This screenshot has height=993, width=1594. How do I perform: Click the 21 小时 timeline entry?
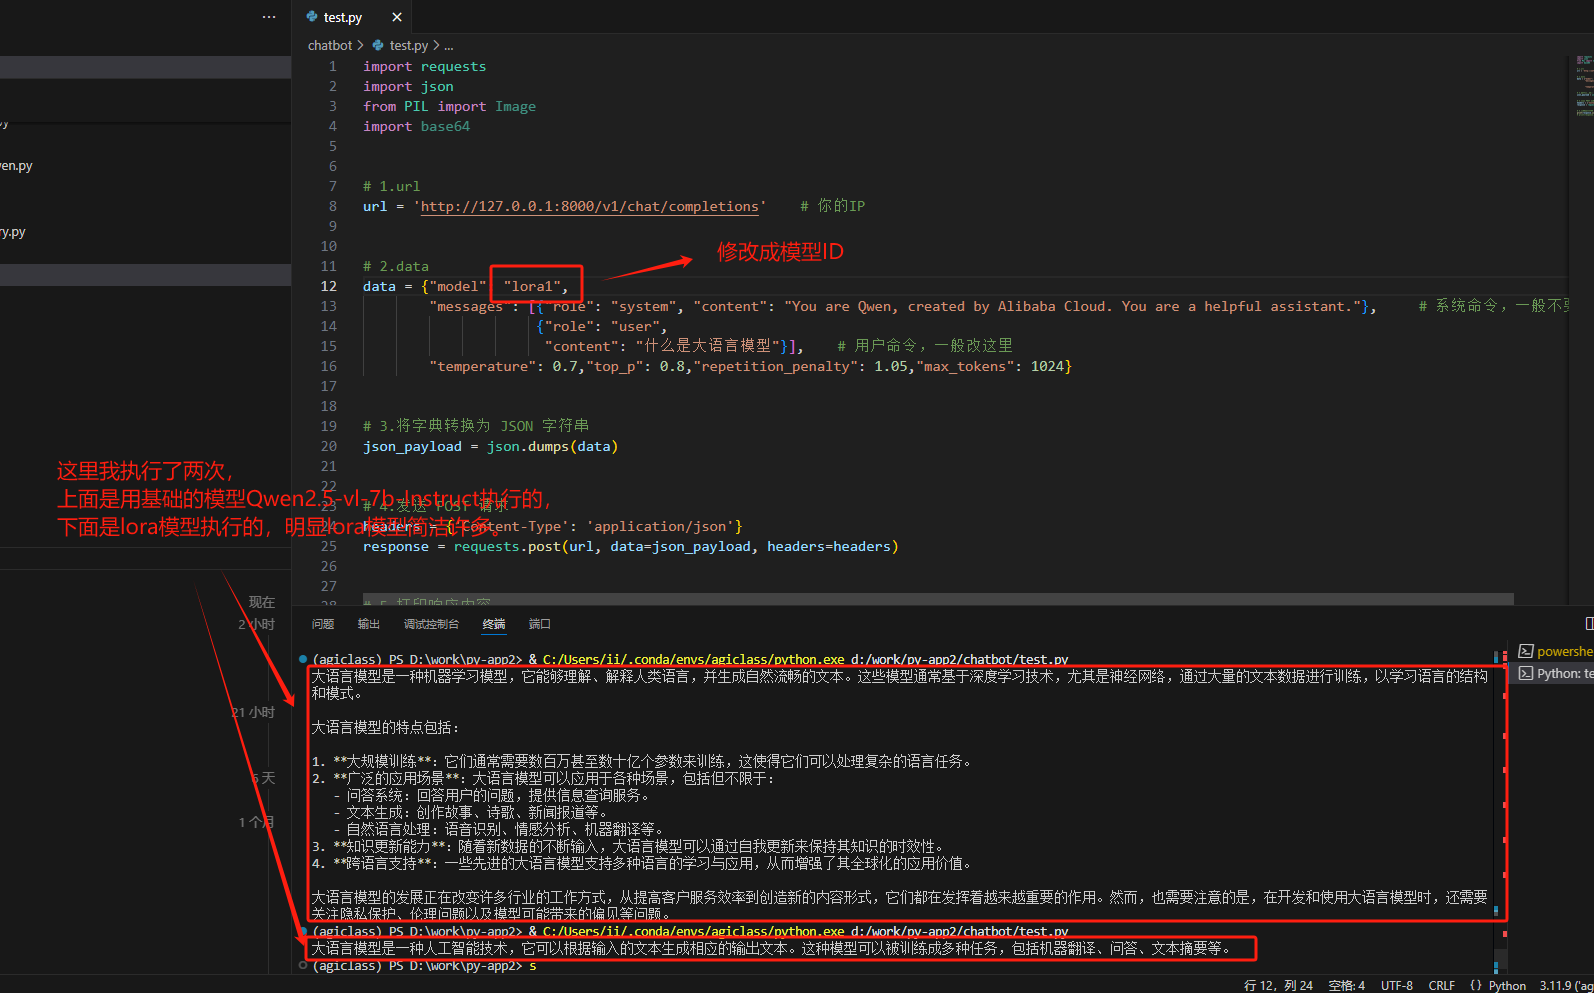point(253,712)
